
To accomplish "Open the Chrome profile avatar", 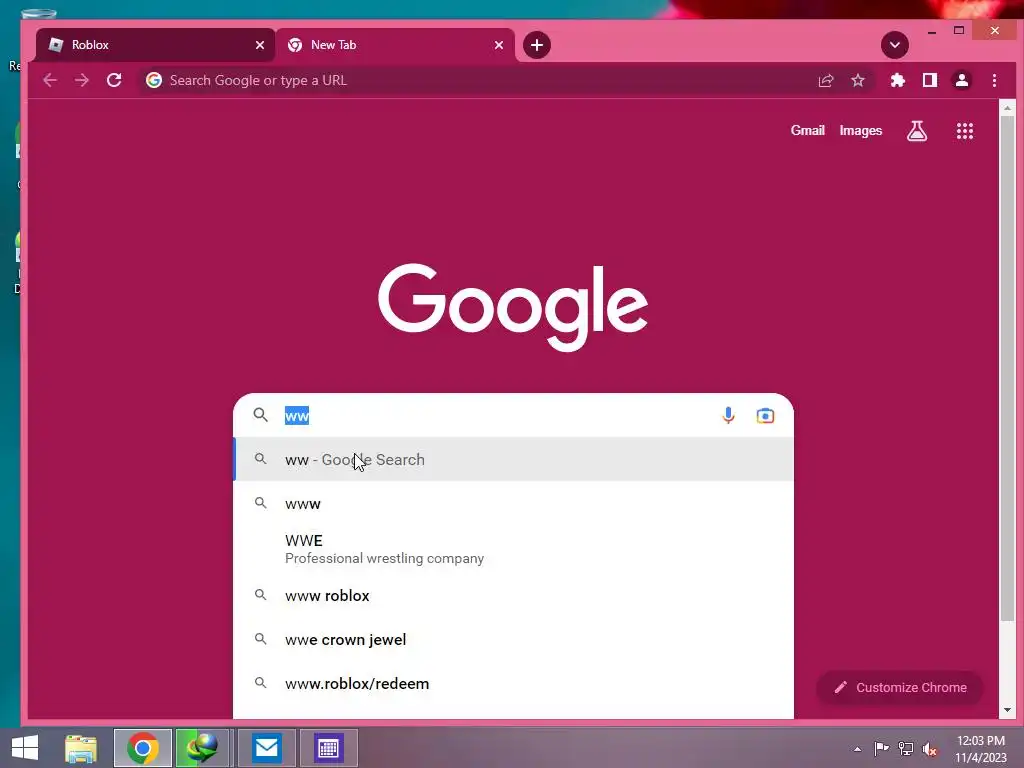I will [x=962, y=80].
